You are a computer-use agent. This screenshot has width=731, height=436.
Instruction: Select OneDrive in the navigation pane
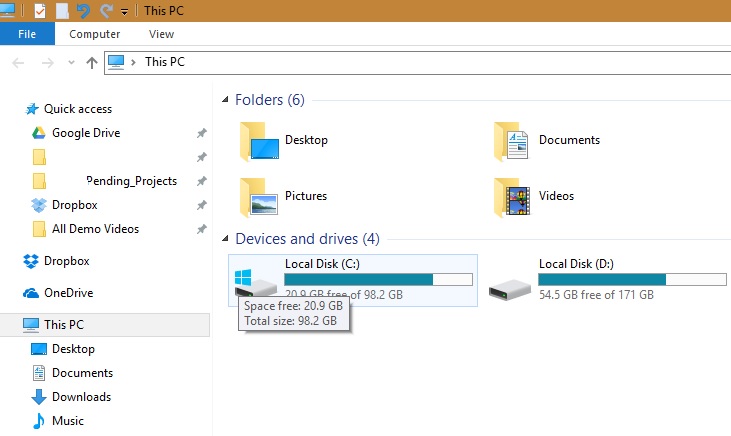(x=68, y=293)
